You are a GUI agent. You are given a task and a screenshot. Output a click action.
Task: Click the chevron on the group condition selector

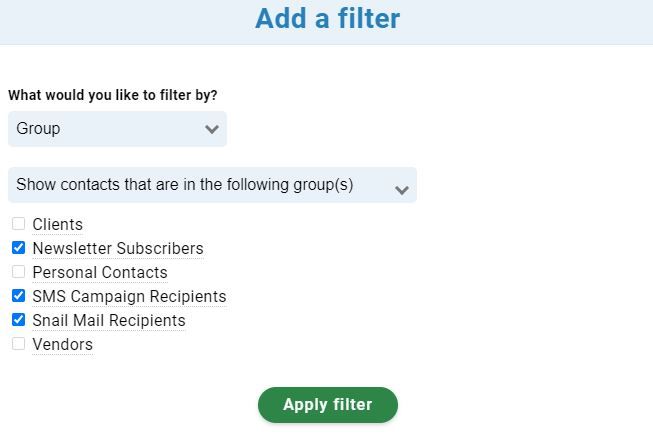(401, 190)
